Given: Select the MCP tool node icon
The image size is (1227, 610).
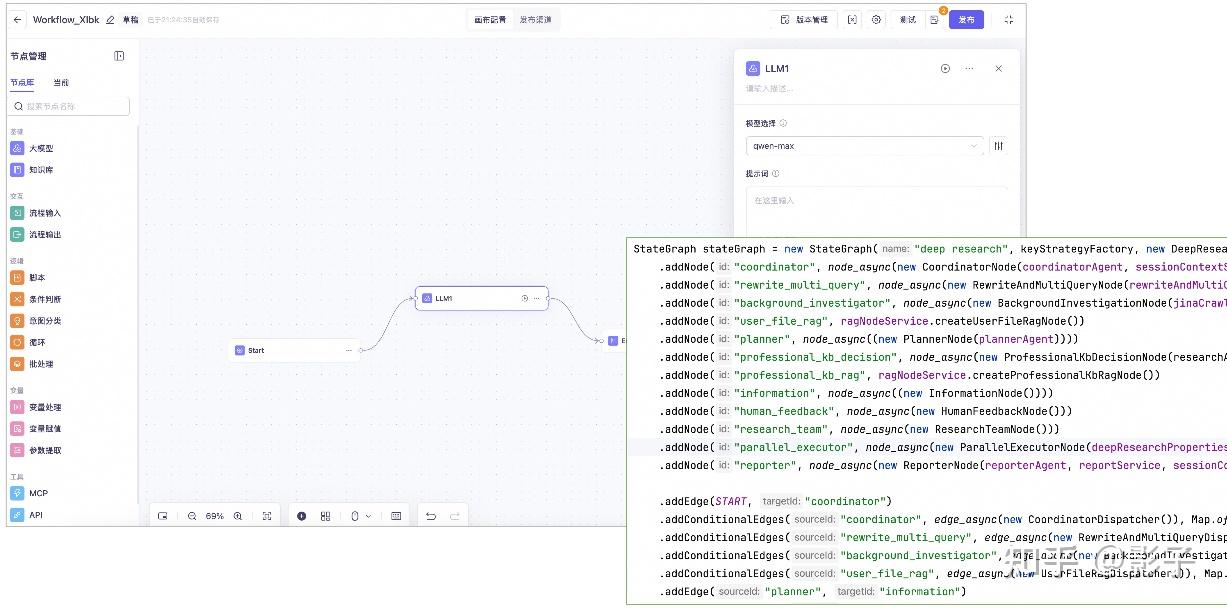Looking at the screenshot, I should coord(17,493).
